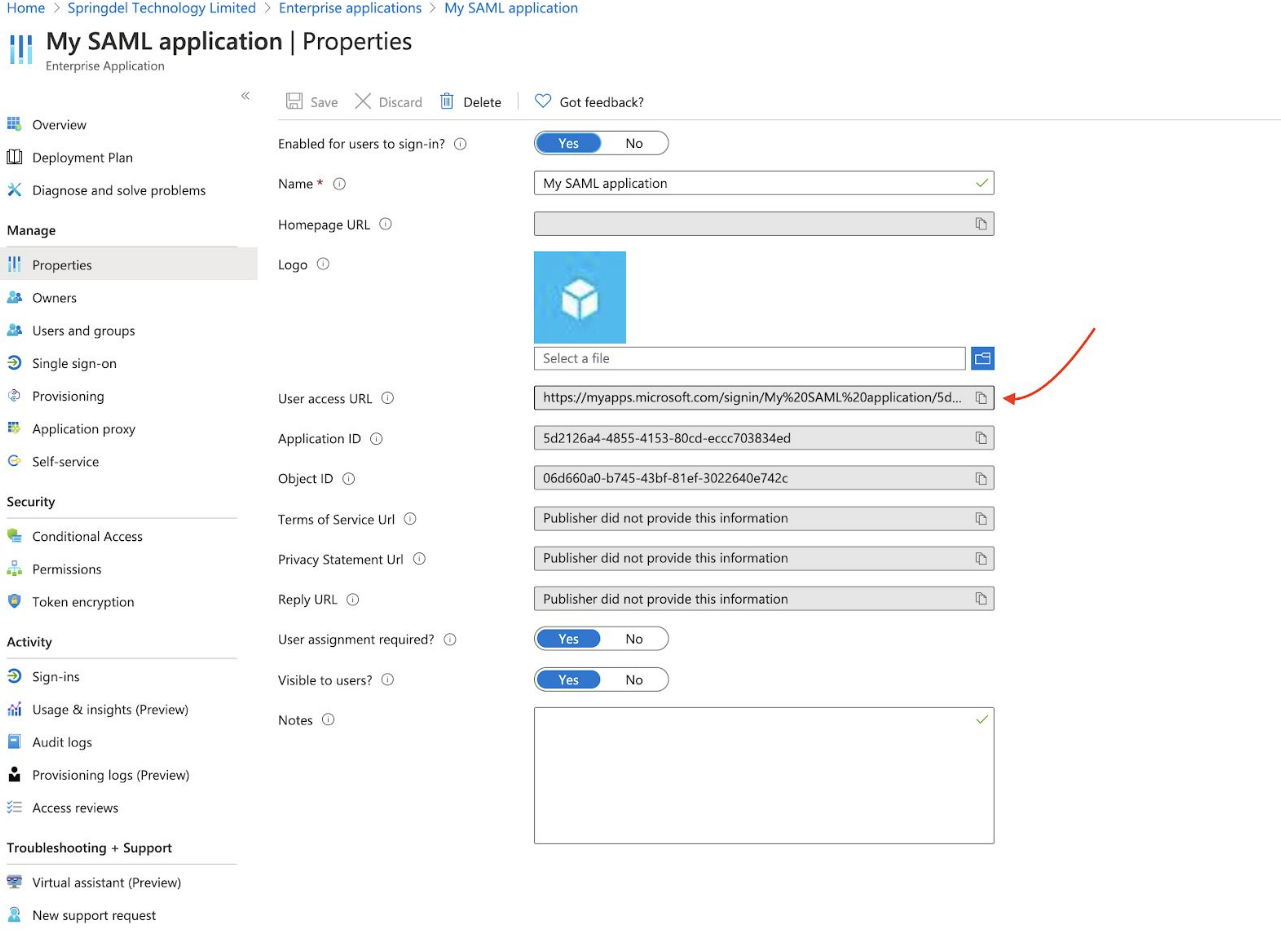The image size is (1281, 937).
Task: Click info icon beside User access URL
Action: [388, 398]
